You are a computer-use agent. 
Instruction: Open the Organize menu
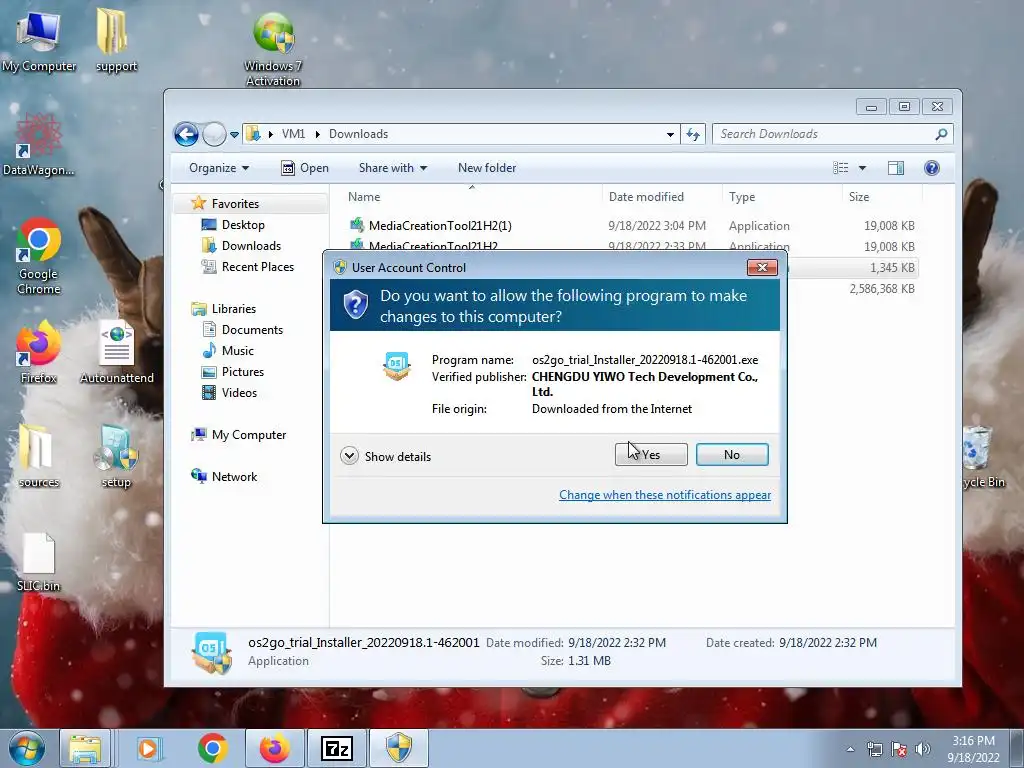point(219,168)
